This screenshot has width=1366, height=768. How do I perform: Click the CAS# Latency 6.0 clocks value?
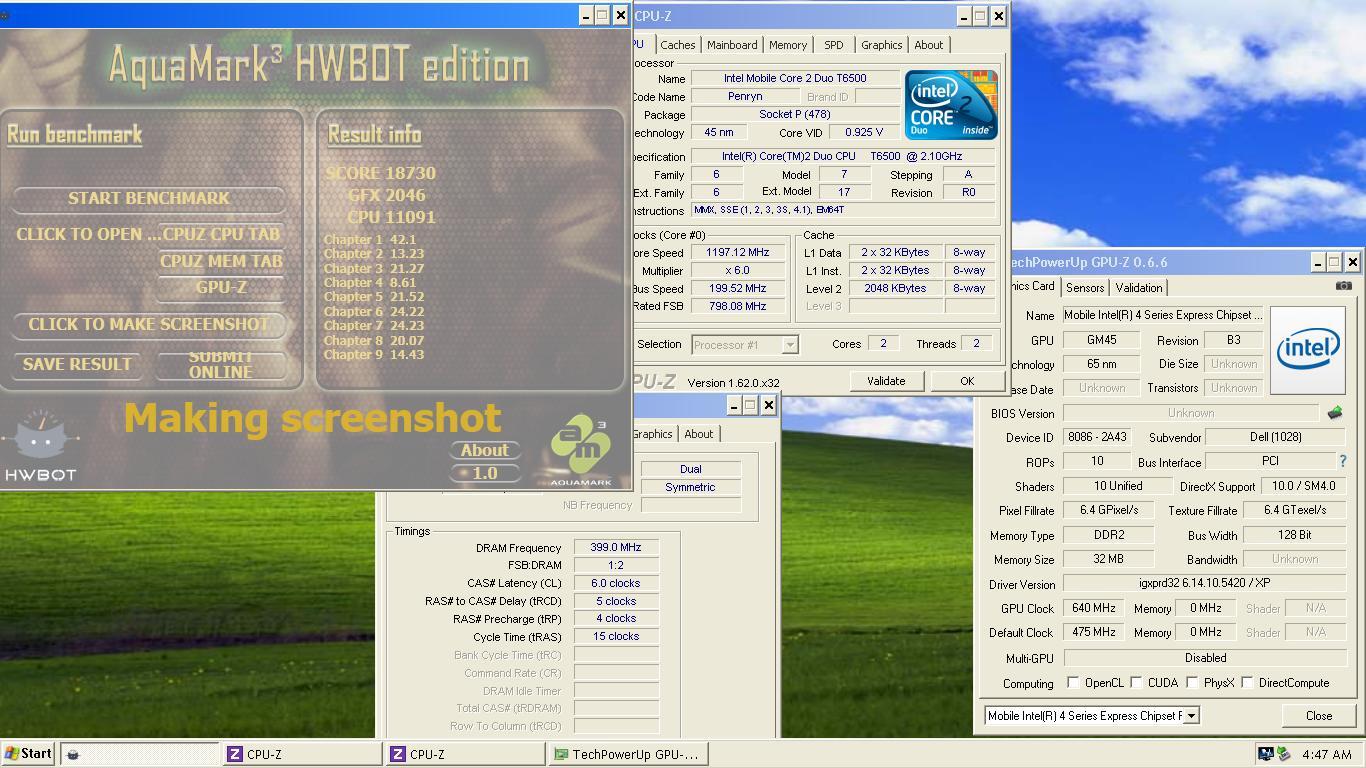(616, 584)
